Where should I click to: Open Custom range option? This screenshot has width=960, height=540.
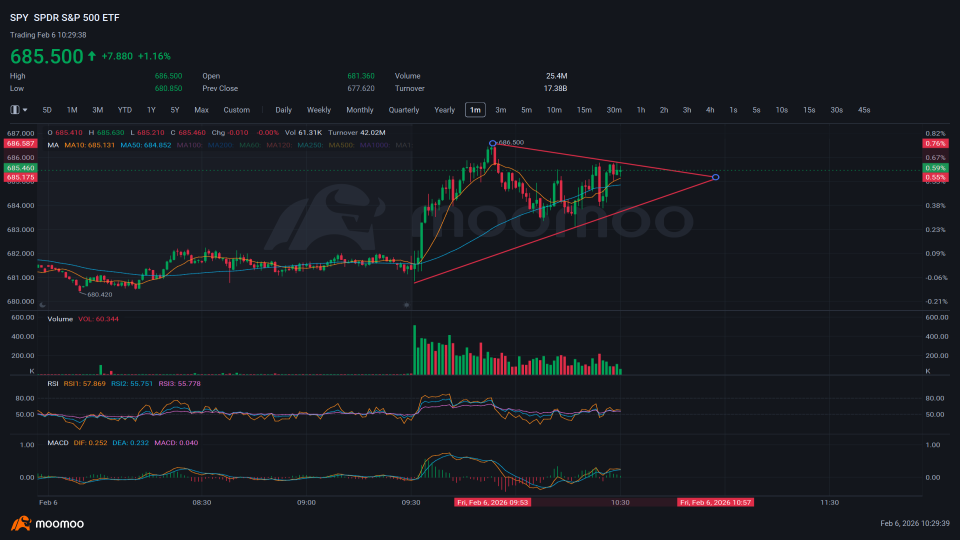pyautogui.click(x=237, y=110)
